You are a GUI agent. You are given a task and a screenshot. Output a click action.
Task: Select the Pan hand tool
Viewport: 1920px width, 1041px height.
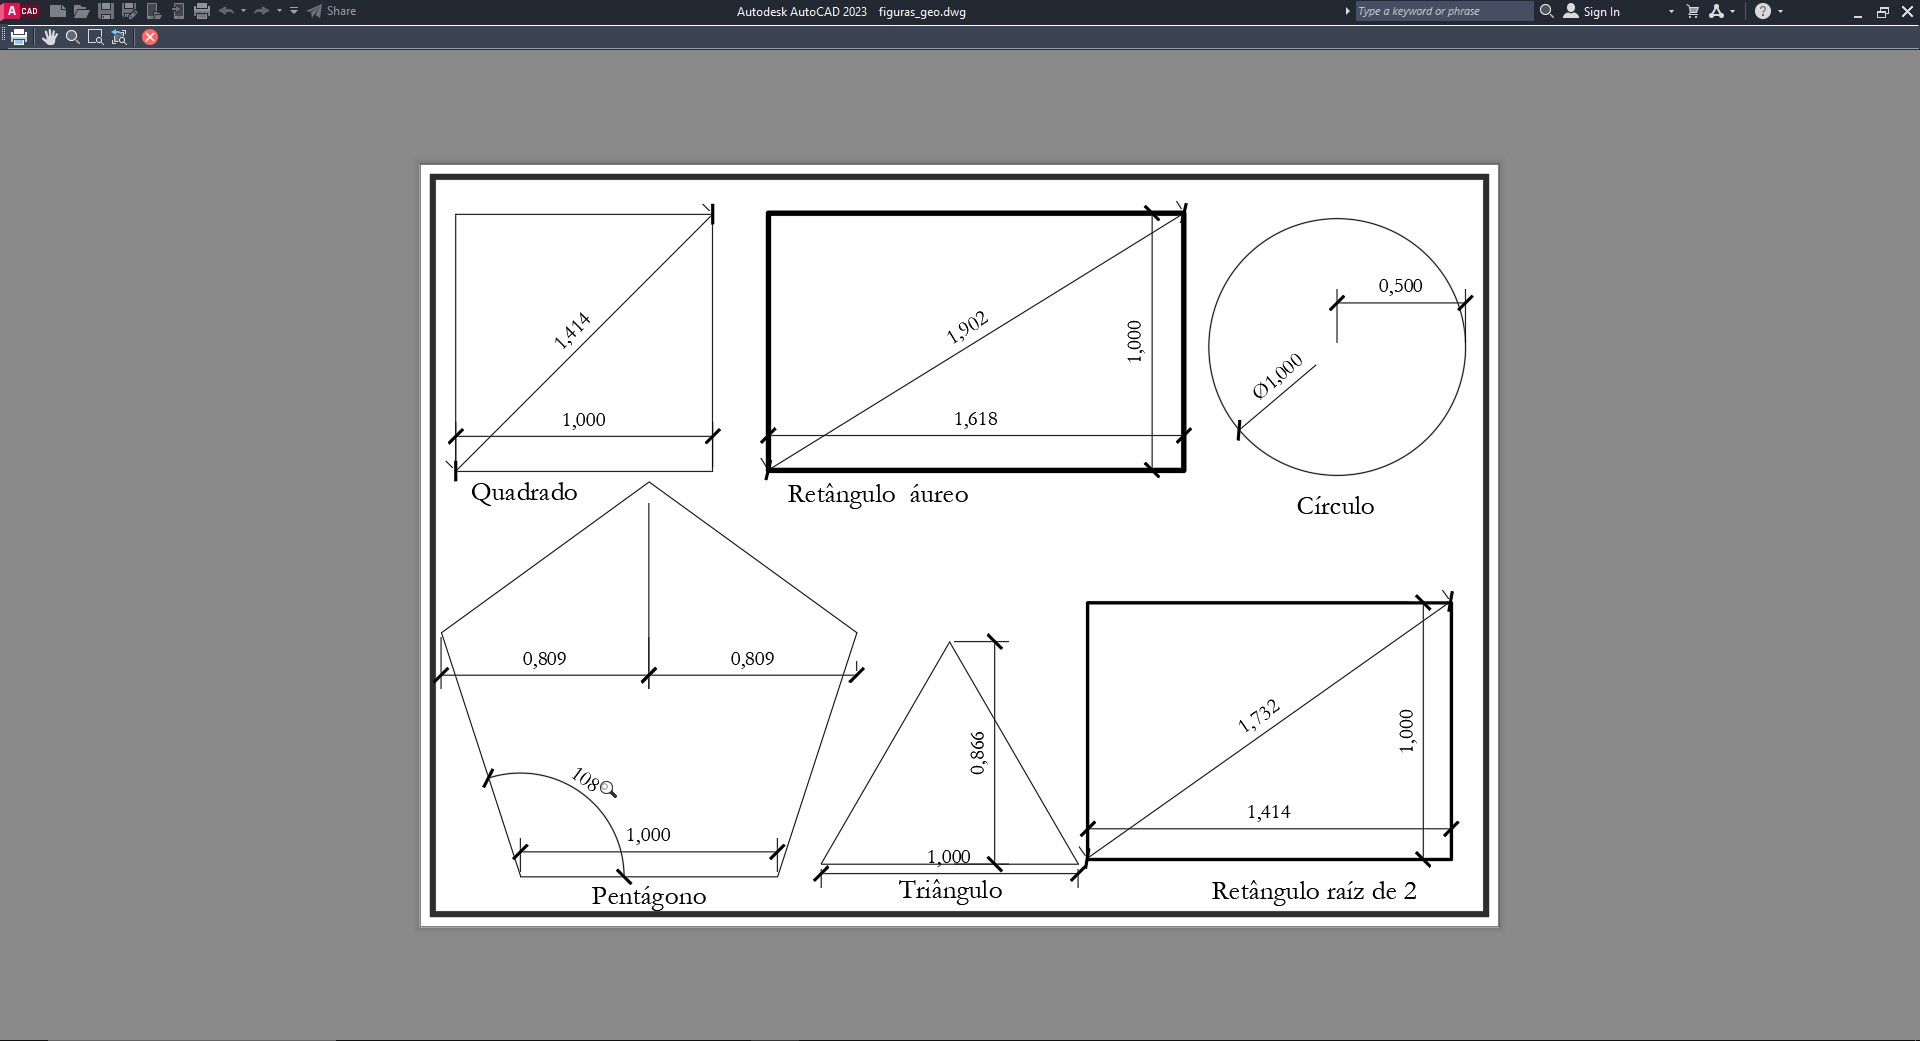pos(50,37)
